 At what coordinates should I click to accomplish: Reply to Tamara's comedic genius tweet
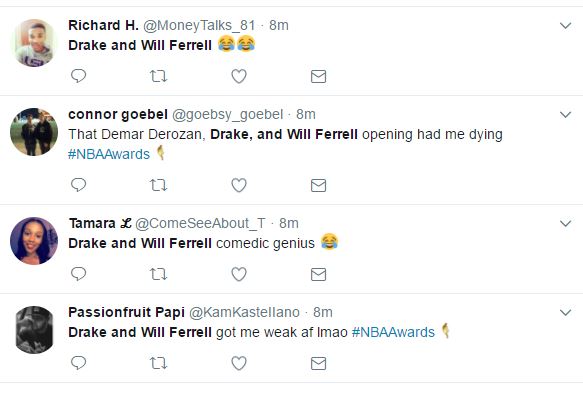tap(78, 274)
